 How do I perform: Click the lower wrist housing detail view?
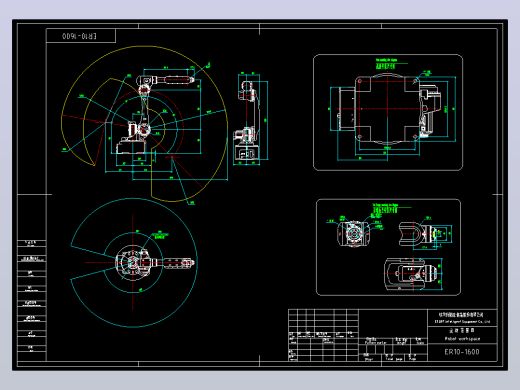(x=411, y=274)
